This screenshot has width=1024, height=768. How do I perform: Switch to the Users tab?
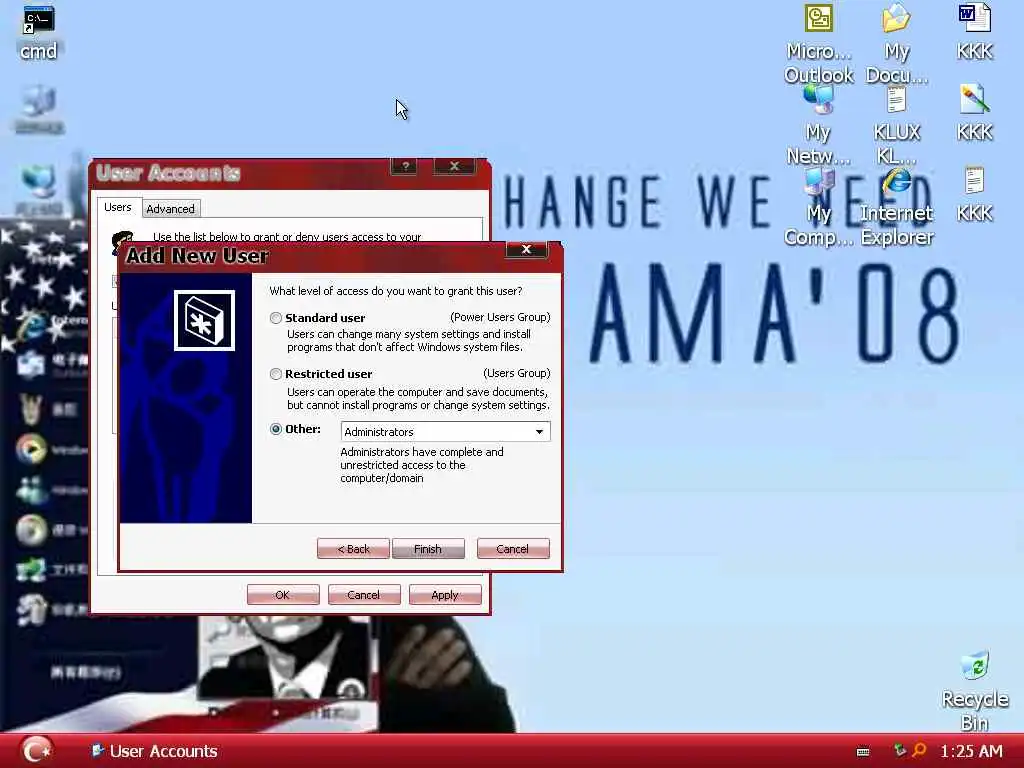tap(118, 207)
